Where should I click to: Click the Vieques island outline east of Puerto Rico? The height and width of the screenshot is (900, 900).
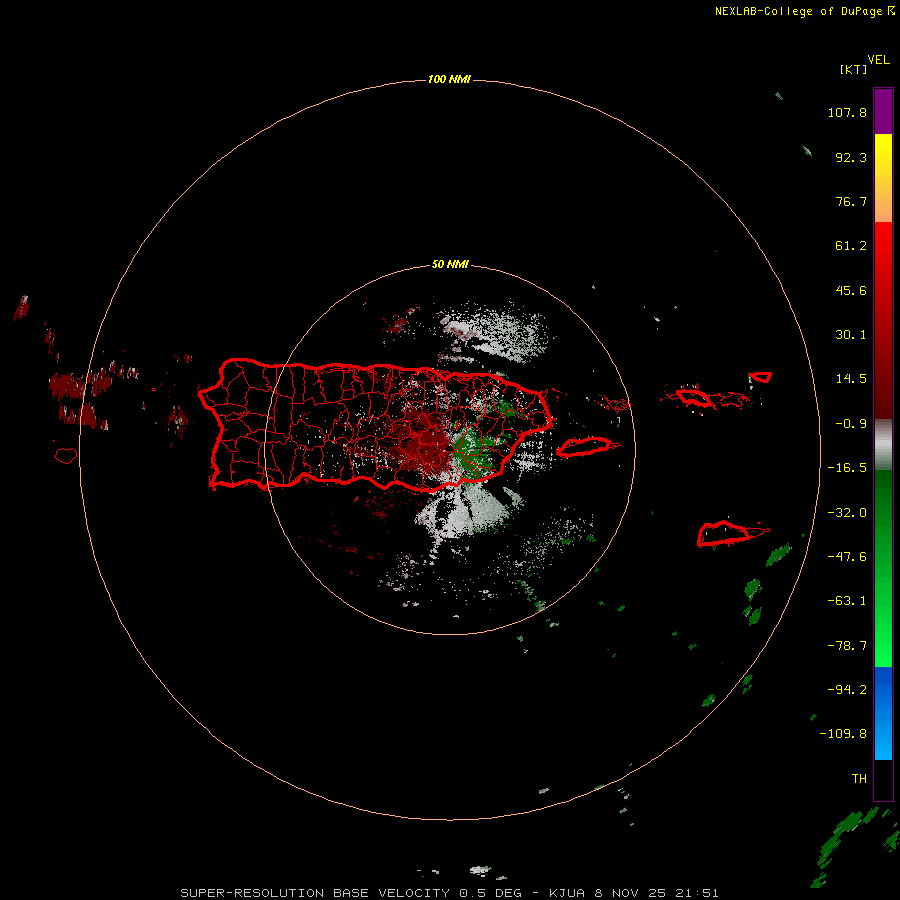584,447
